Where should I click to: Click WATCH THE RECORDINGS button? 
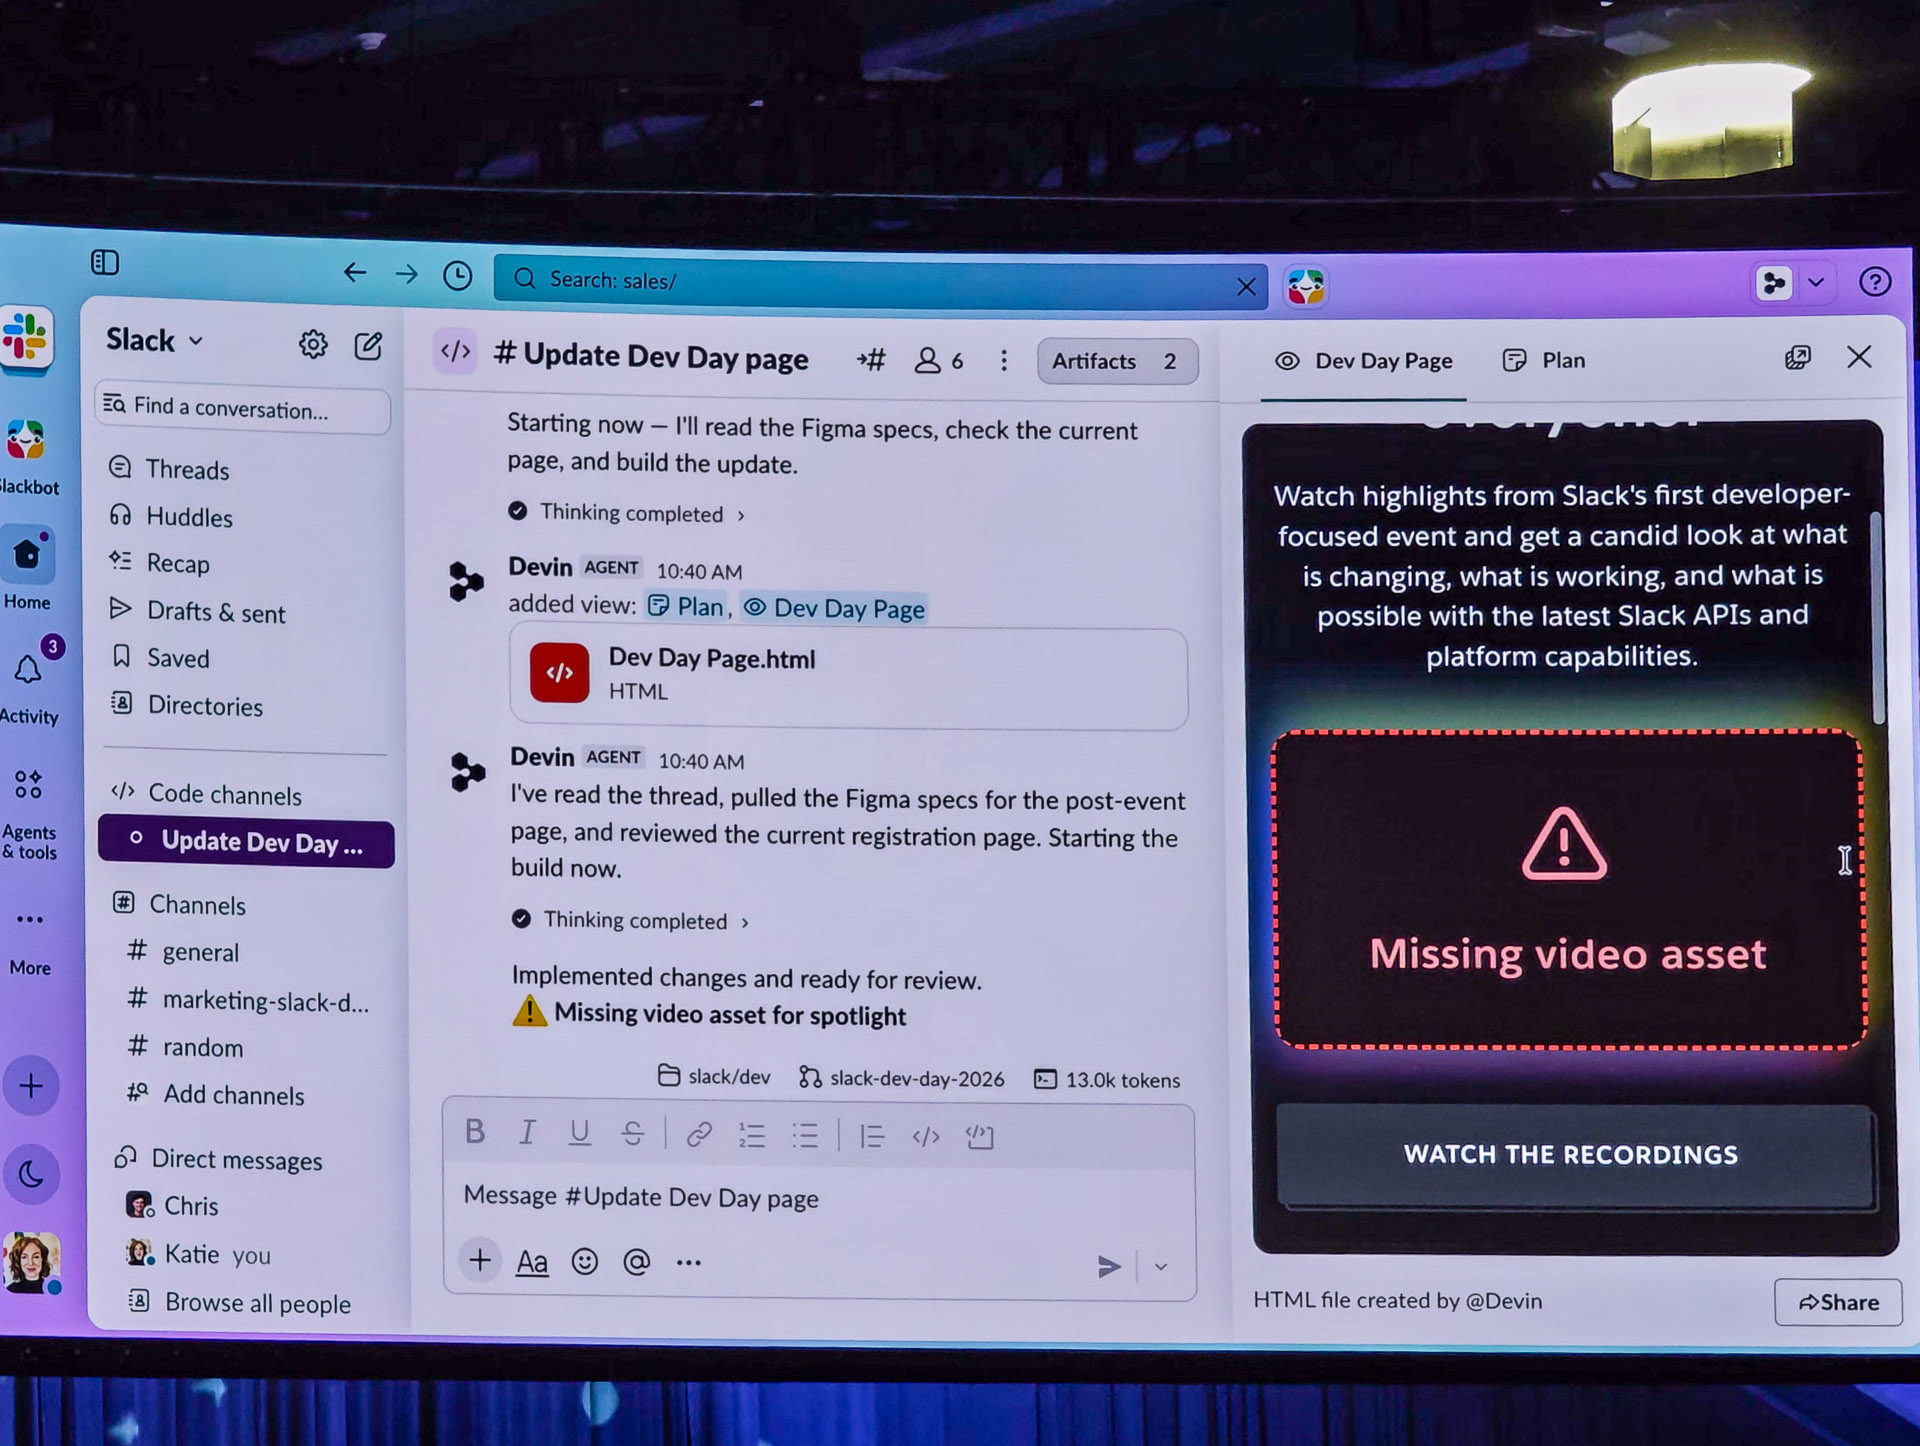[x=1572, y=1155]
